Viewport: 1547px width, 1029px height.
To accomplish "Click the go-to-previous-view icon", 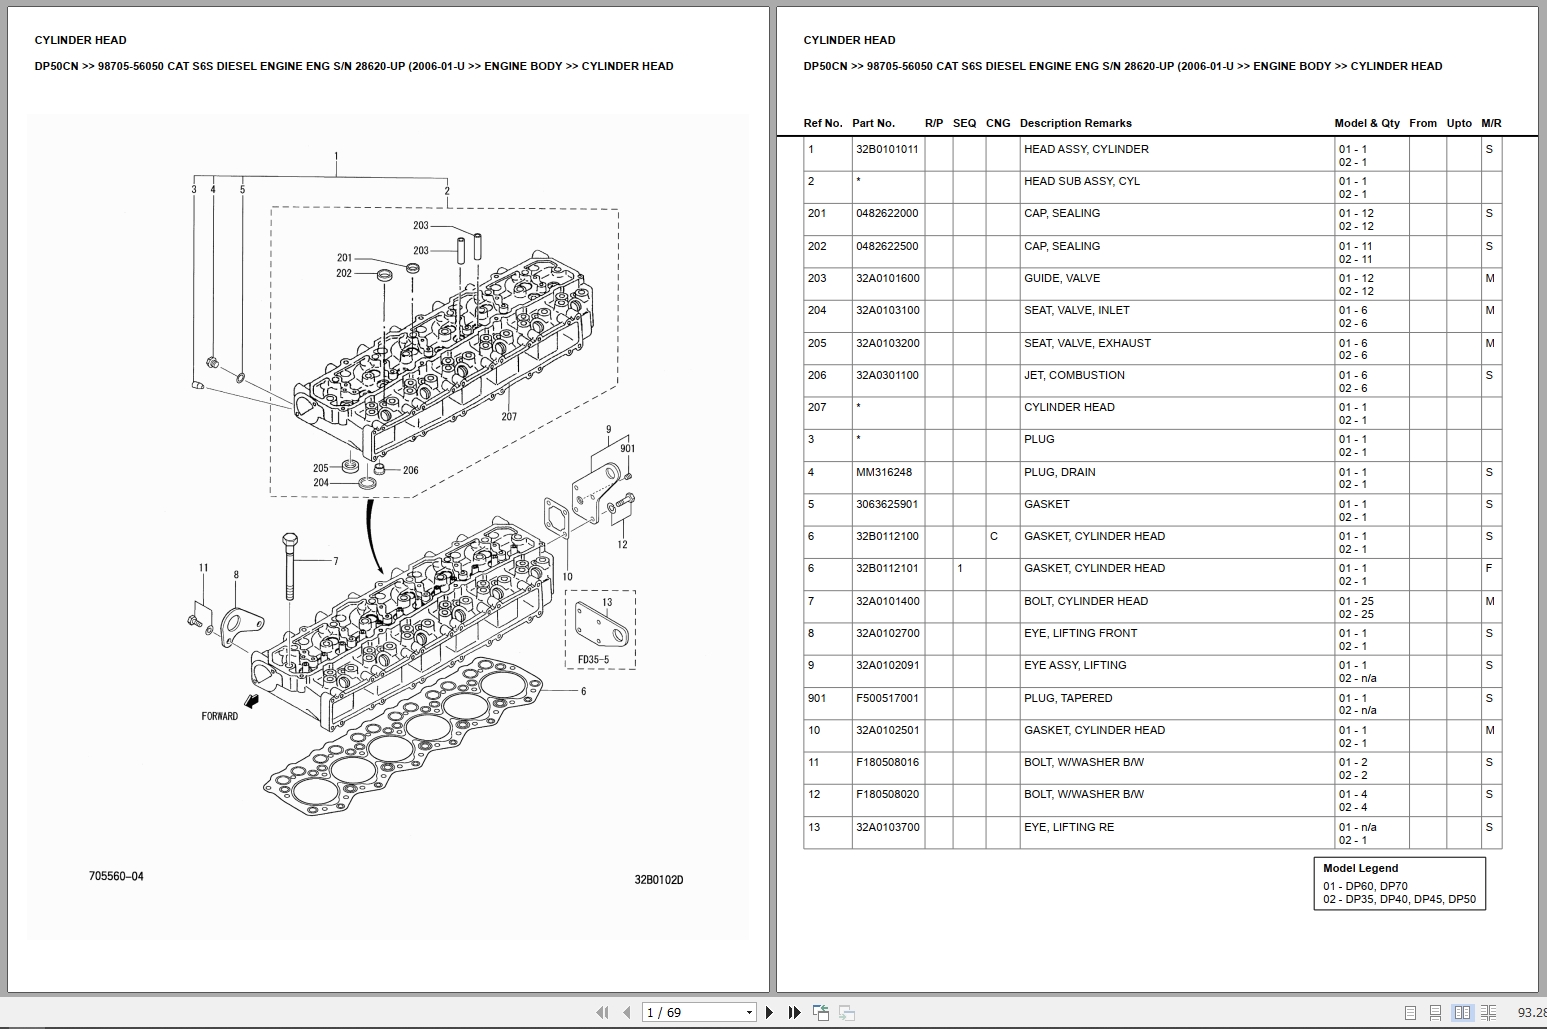I will click(822, 1012).
